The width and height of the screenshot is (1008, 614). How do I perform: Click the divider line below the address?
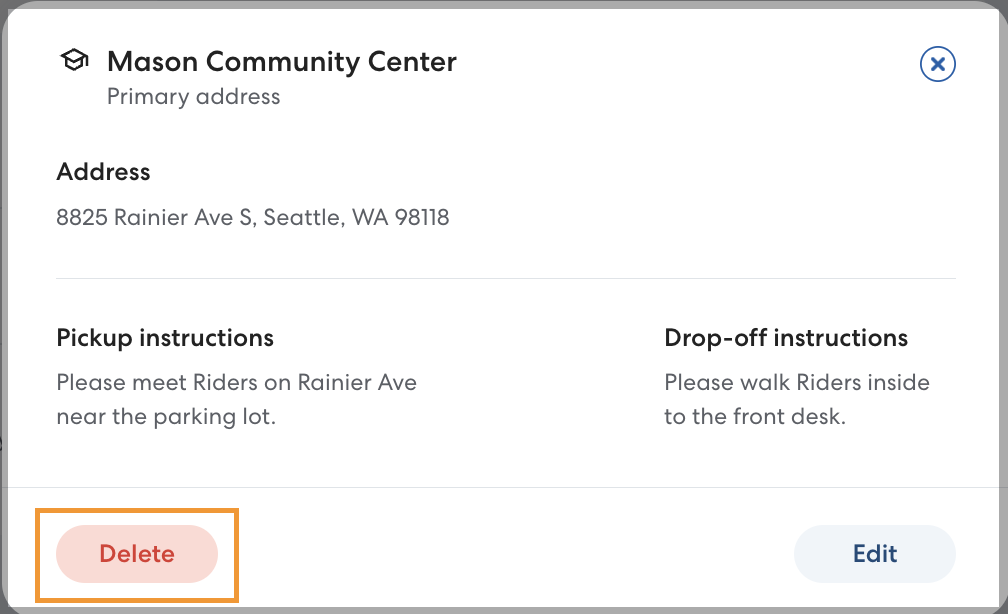click(505, 278)
